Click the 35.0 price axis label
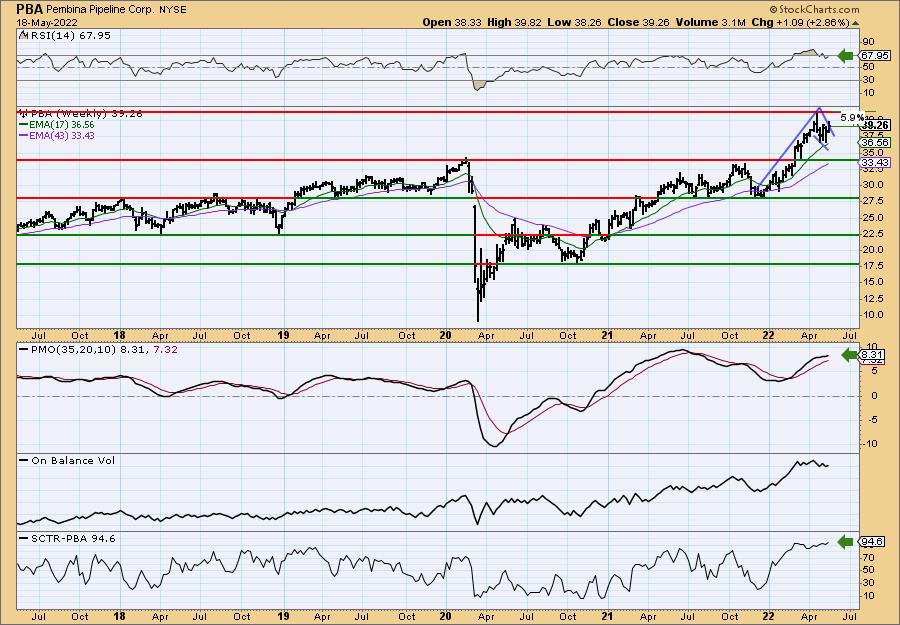 click(871, 153)
